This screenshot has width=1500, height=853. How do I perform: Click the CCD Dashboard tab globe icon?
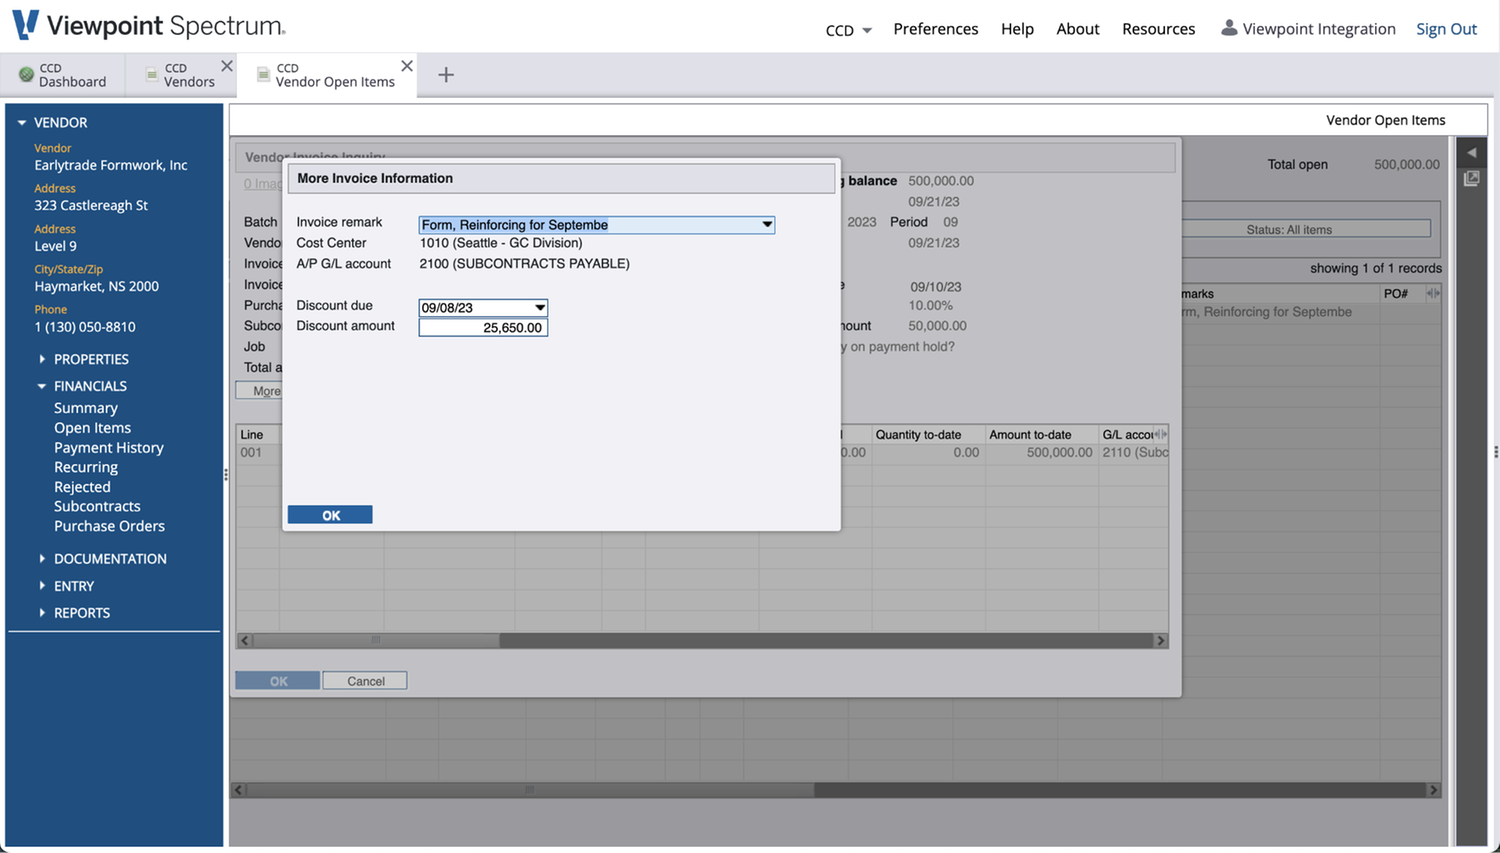[26, 74]
